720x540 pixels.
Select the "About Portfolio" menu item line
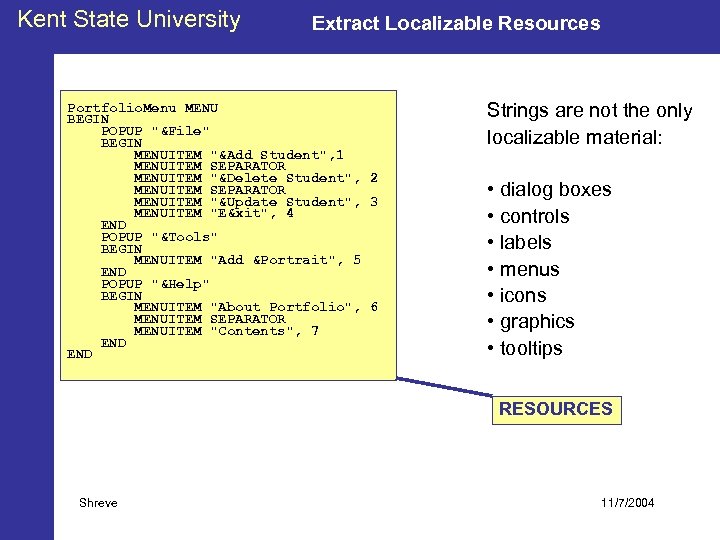point(256,307)
